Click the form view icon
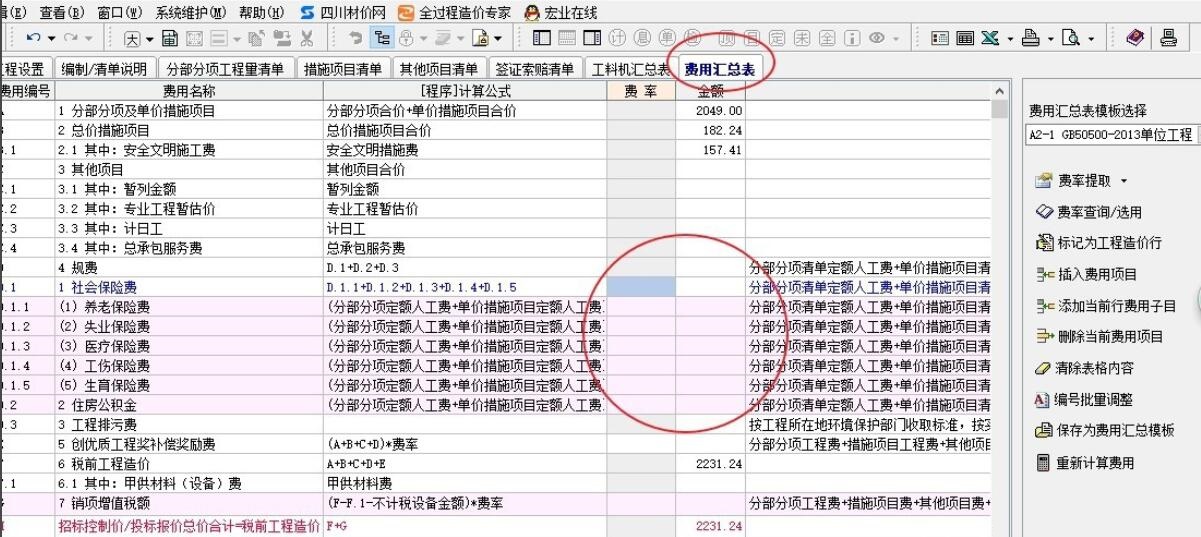 click(x=940, y=38)
